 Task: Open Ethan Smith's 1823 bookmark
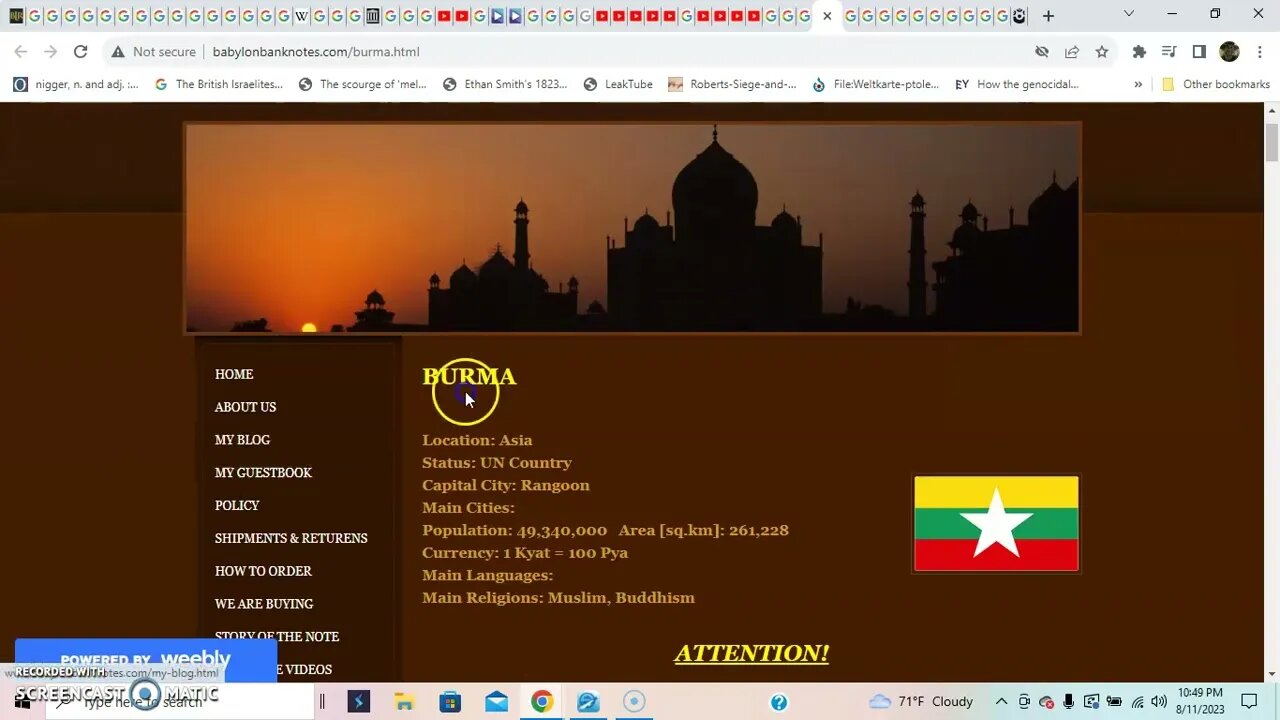tap(506, 85)
